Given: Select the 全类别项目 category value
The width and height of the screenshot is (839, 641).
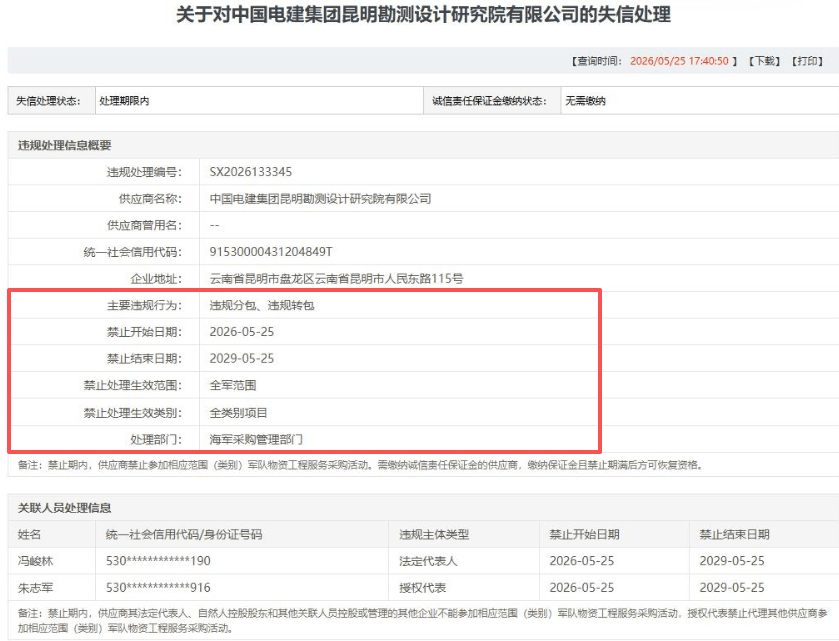Looking at the screenshot, I should pos(238,413).
